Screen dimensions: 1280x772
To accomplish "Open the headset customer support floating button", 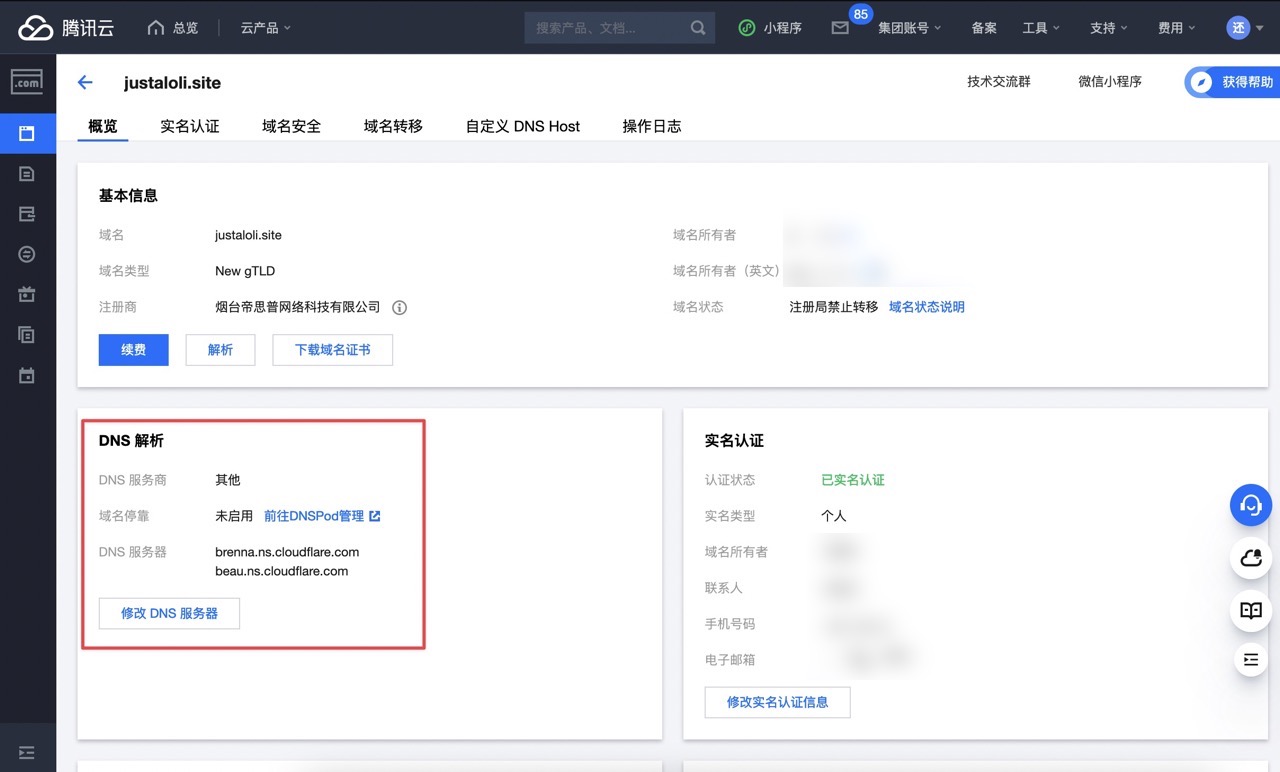I will coord(1251,505).
